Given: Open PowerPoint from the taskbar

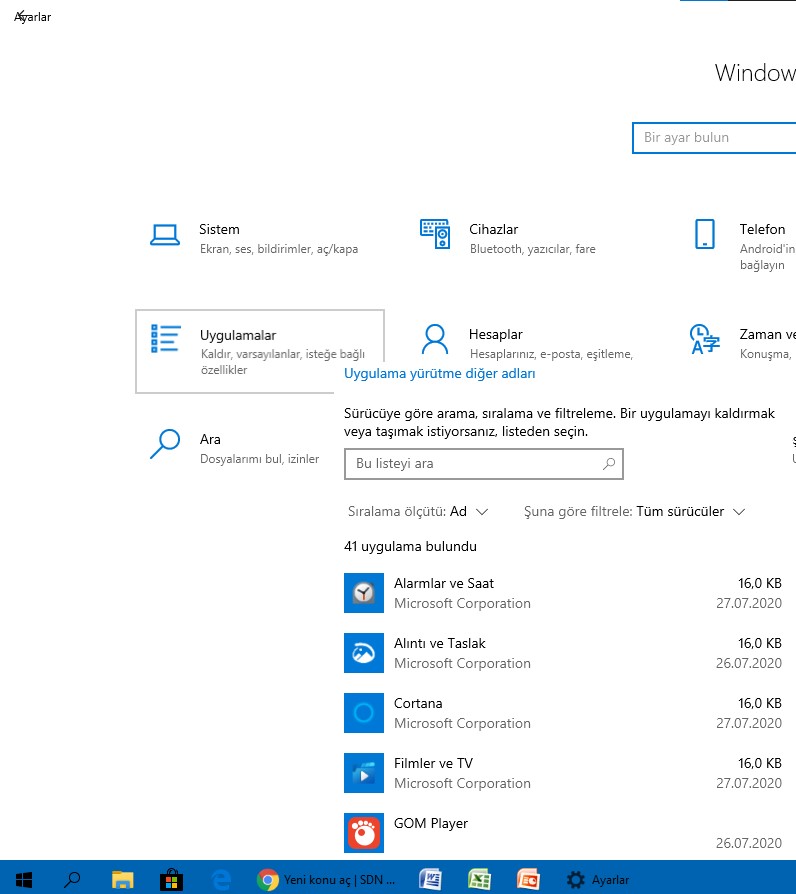Looking at the screenshot, I should tap(529, 880).
